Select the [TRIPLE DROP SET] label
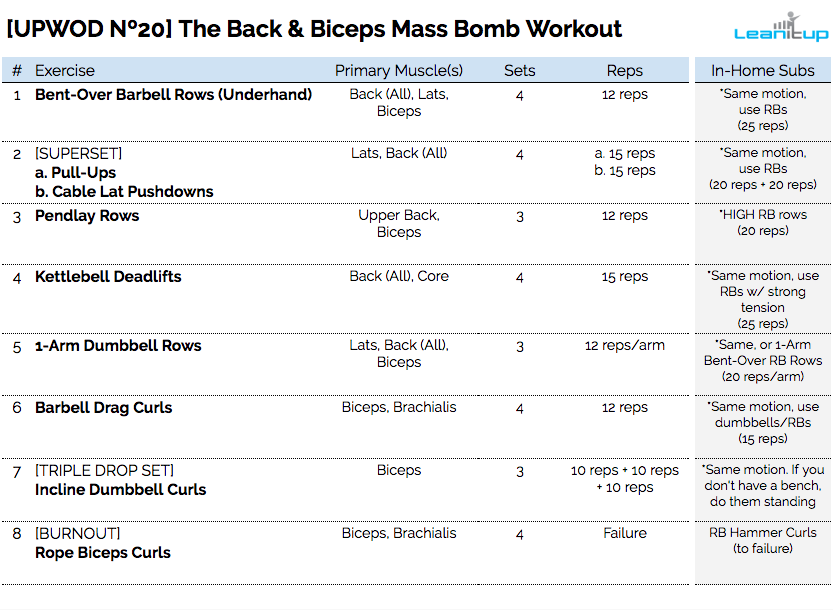The width and height of the screenshot is (833, 610). pos(104,471)
